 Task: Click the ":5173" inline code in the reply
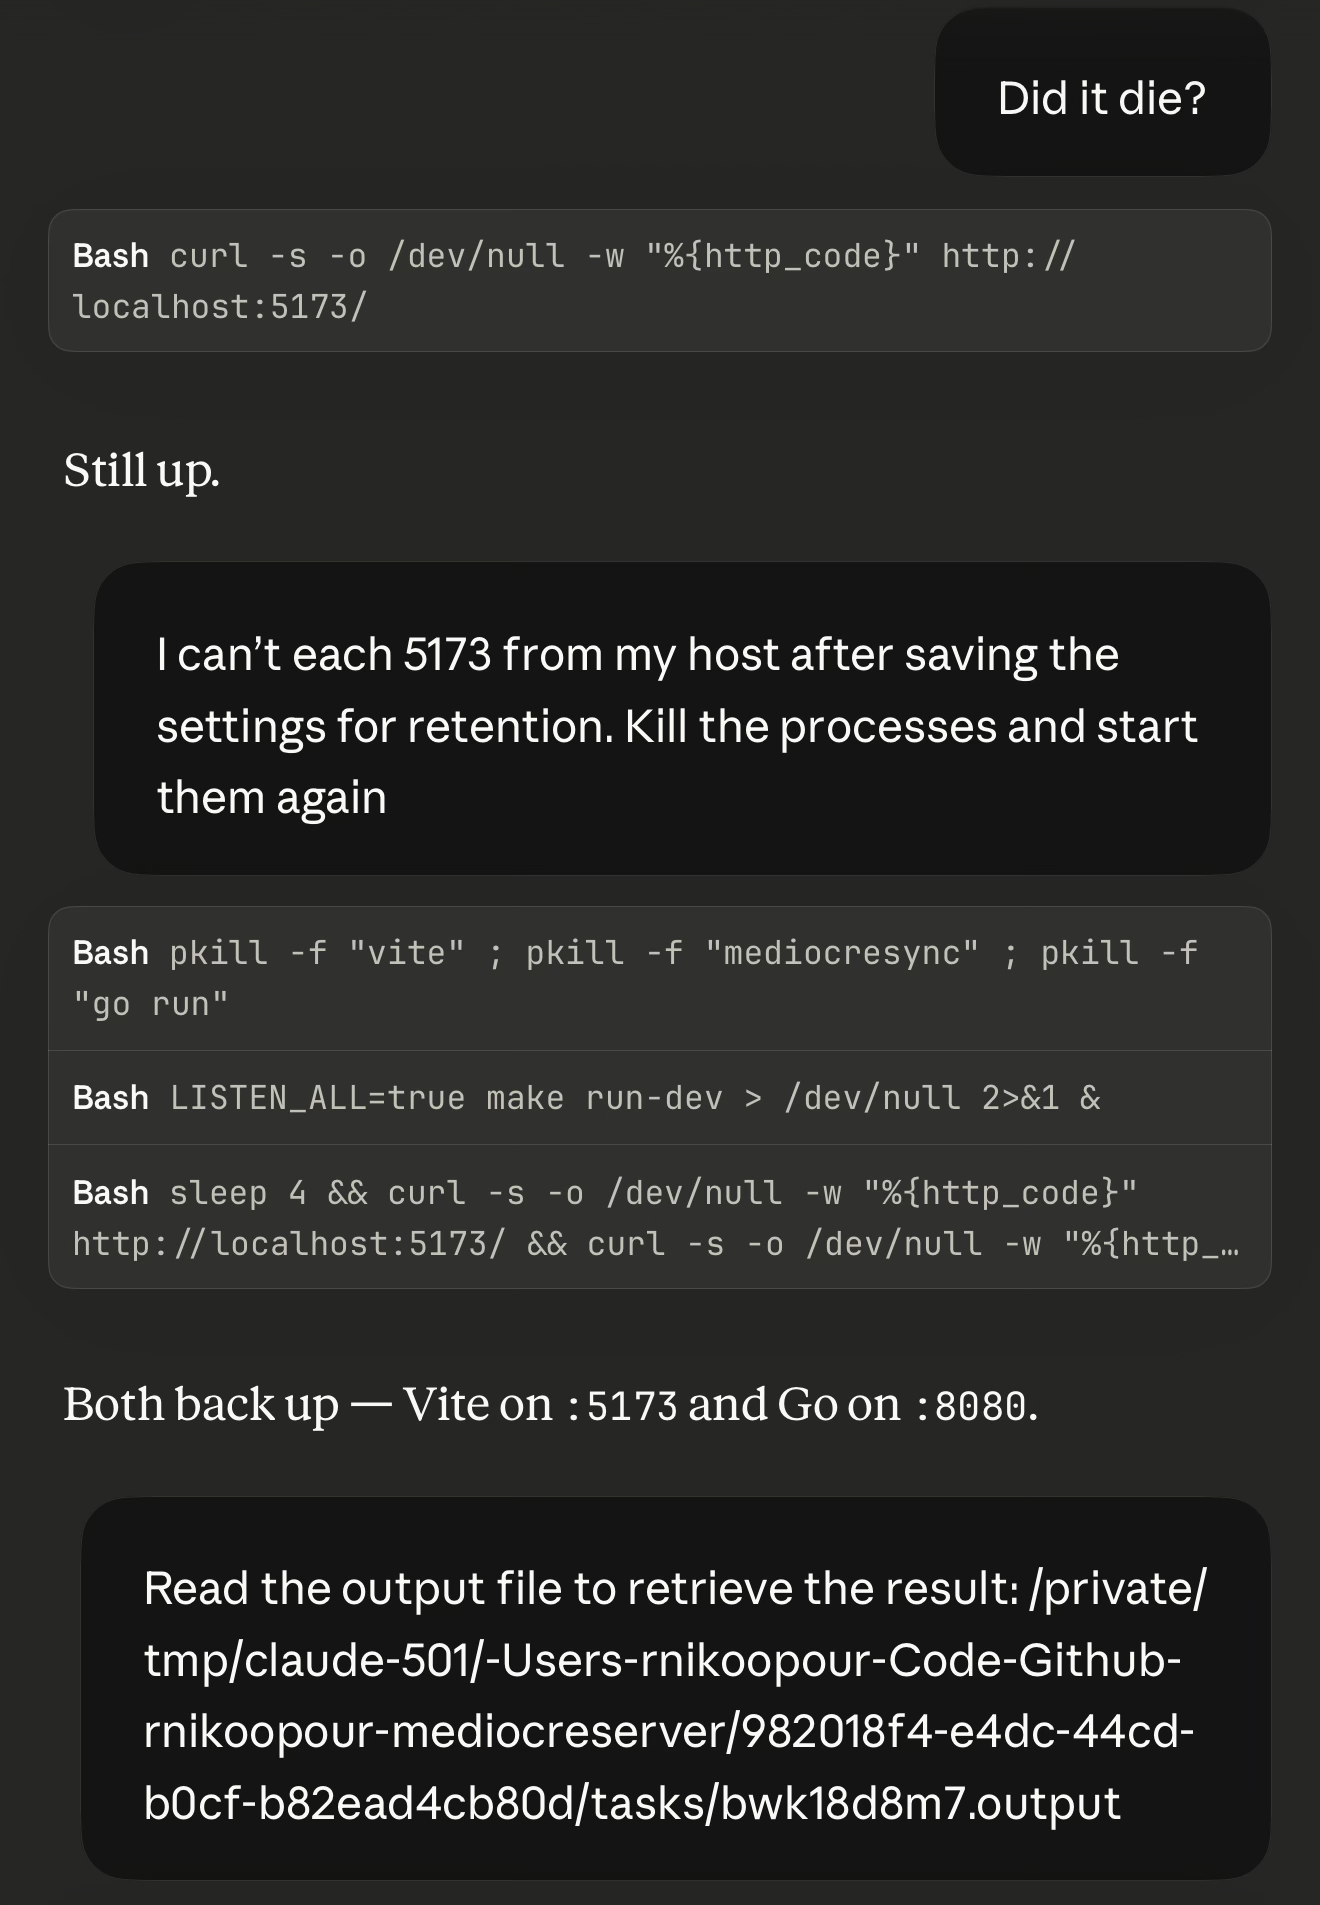(622, 1406)
